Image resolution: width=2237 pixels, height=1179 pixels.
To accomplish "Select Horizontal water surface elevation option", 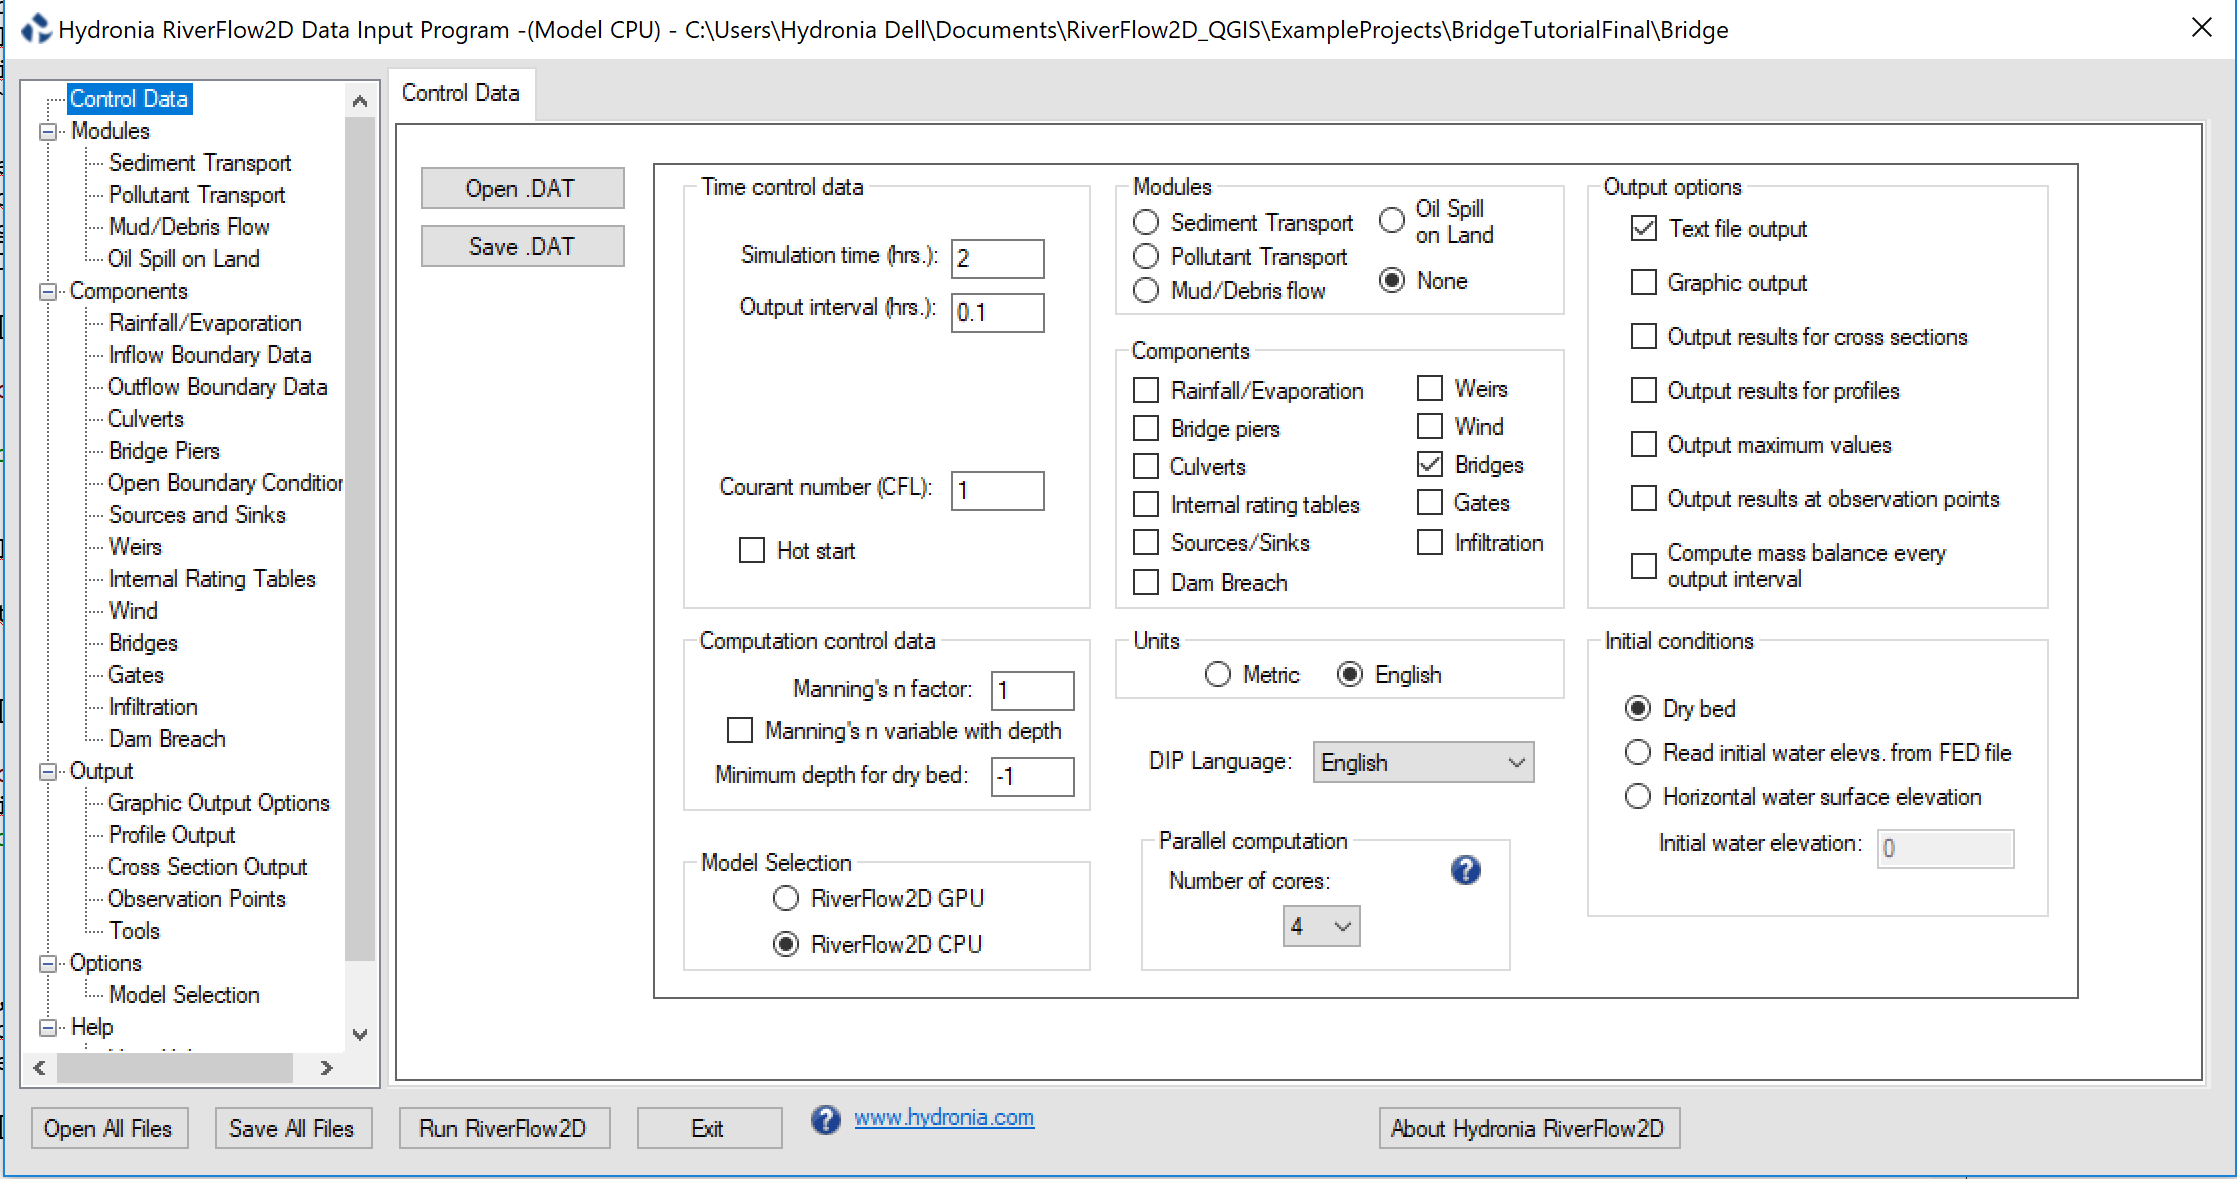I will click(1638, 796).
